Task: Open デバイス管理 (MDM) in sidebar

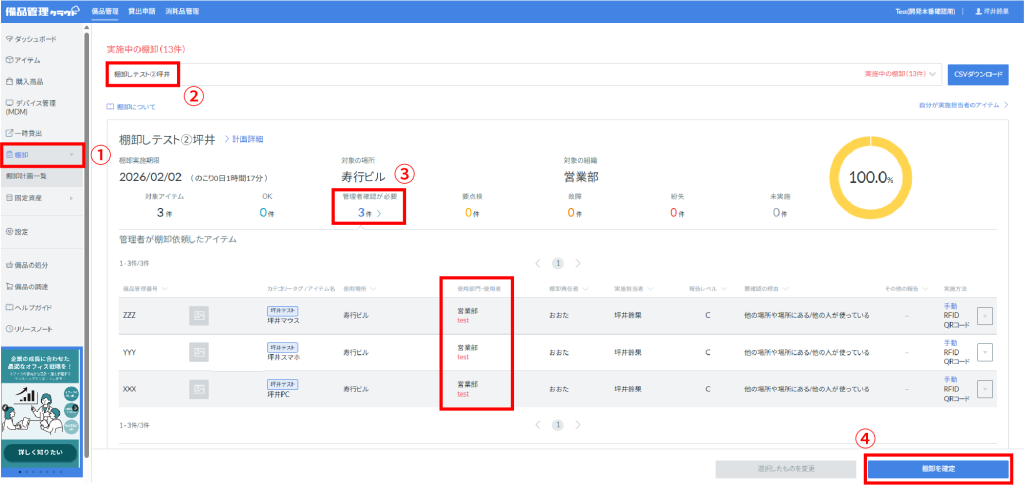Action: 34,107
